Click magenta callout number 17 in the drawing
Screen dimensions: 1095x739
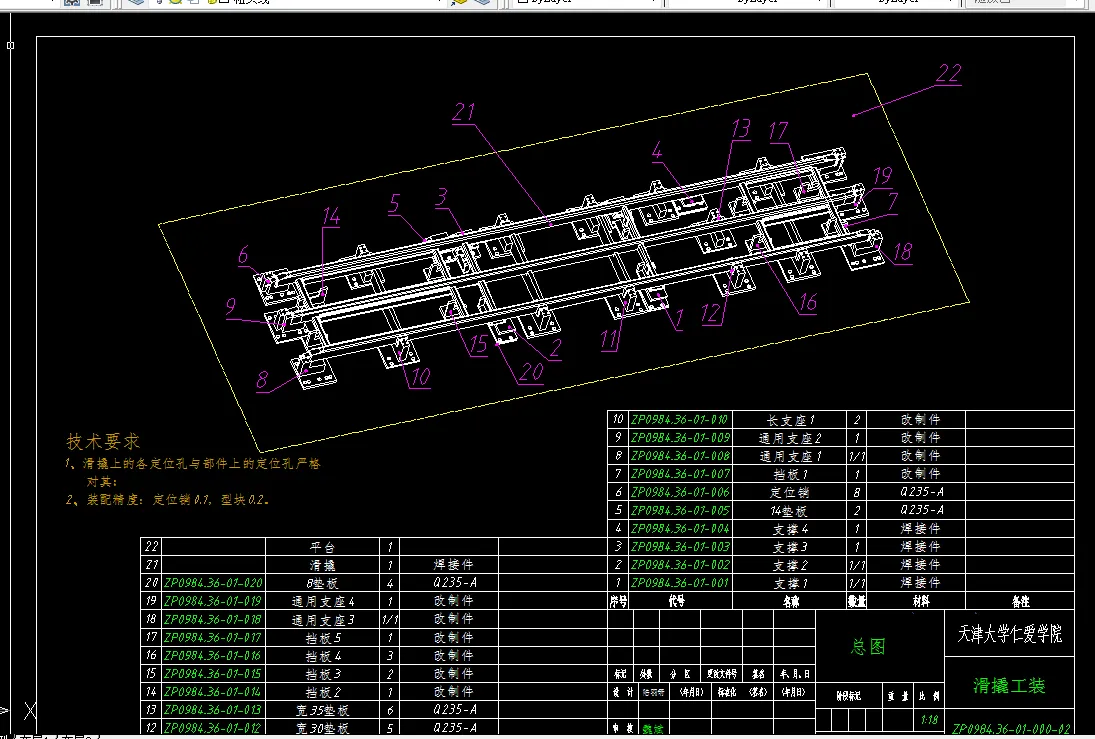tap(778, 131)
